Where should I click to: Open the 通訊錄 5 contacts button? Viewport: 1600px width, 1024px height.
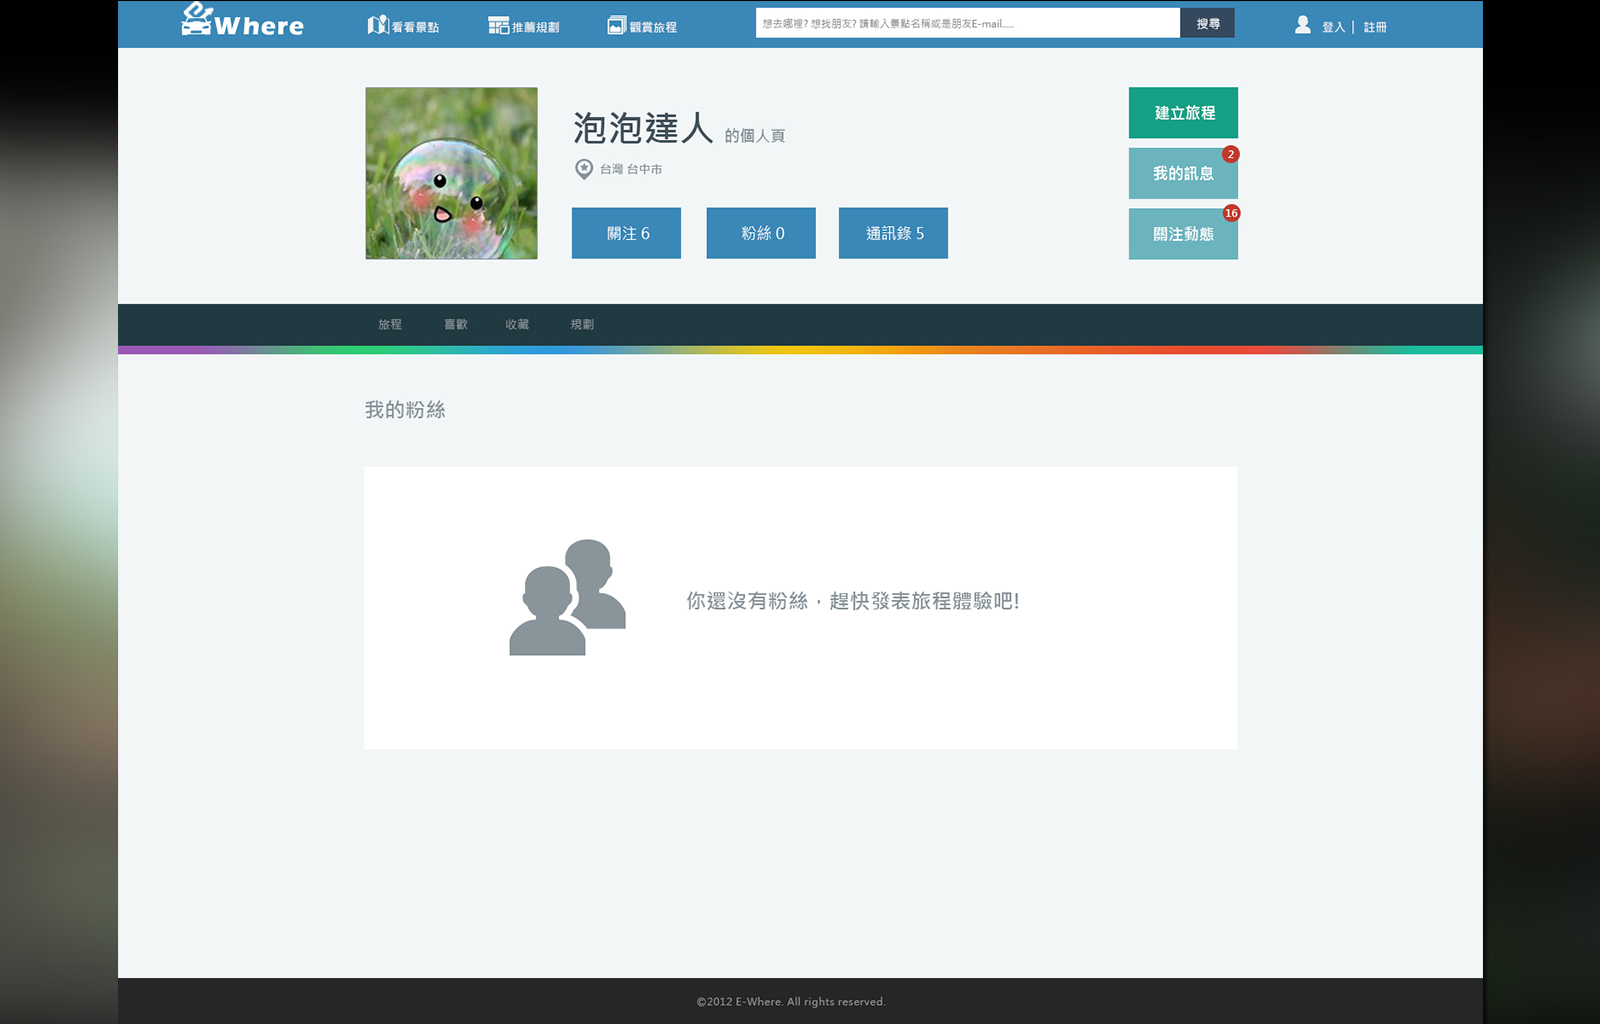pyautogui.click(x=893, y=233)
